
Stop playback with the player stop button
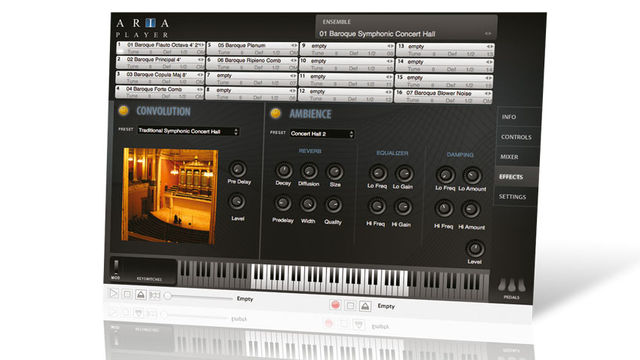coord(127,294)
